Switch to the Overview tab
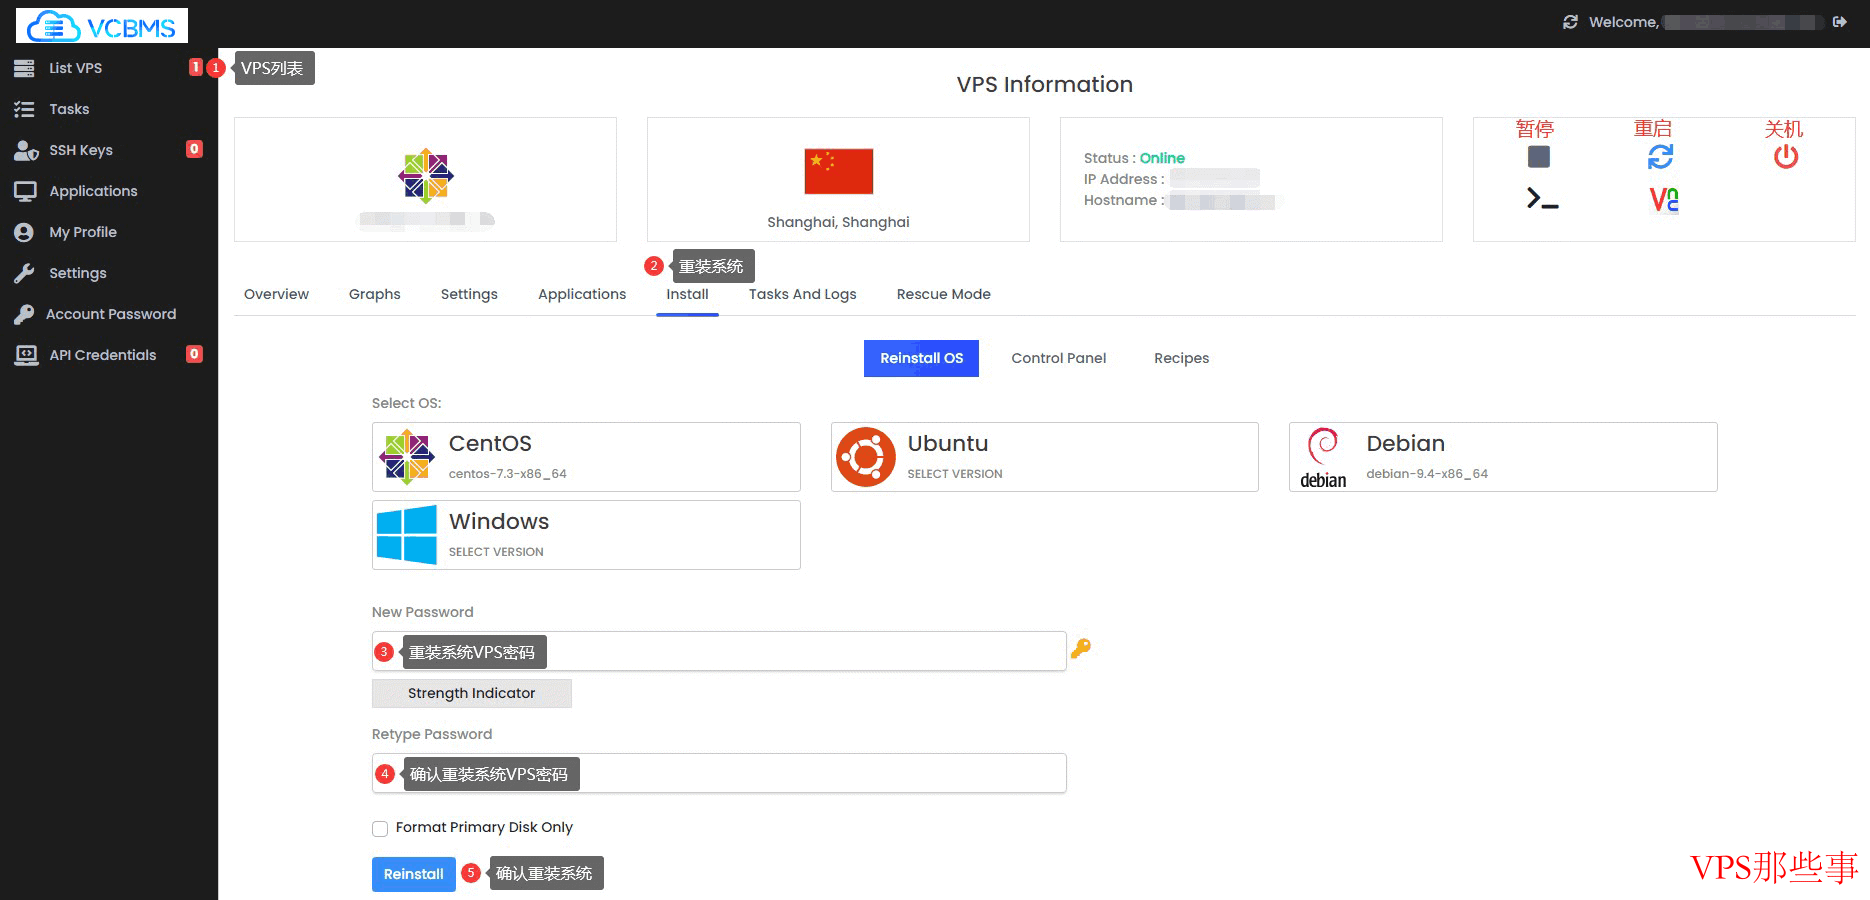Image resolution: width=1870 pixels, height=900 pixels. [x=276, y=294]
